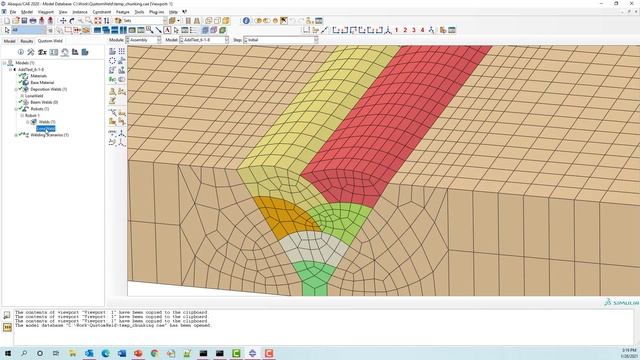Screen dimensions: 640x360
Task: Click the 2x icon in Custom Weld panel
Action: (42, 52)
